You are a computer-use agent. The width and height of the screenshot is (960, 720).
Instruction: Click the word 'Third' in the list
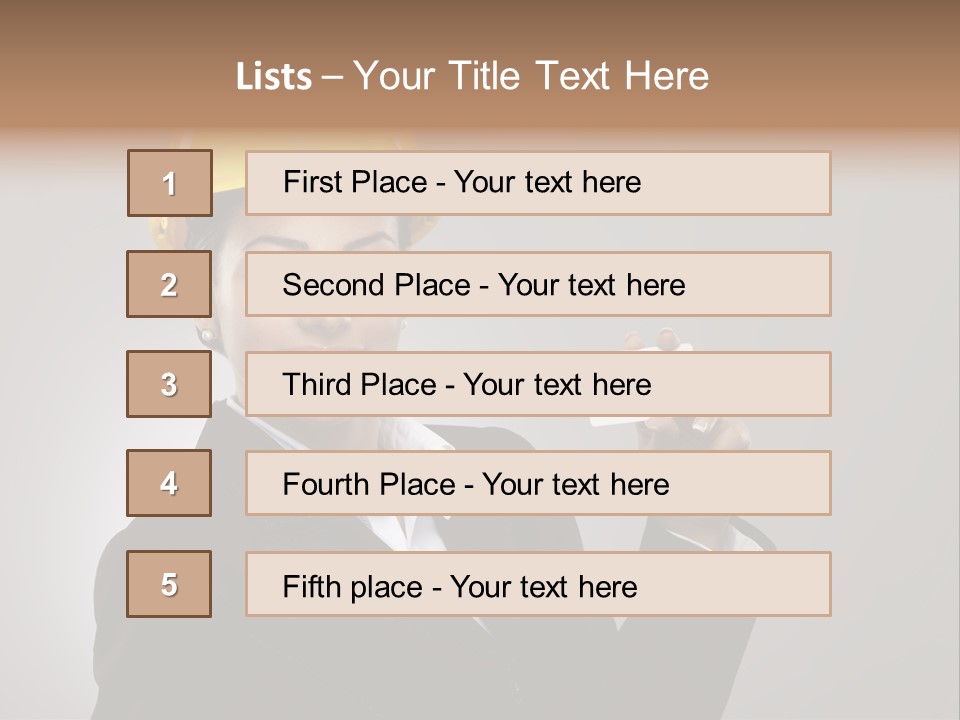click(x=318, y=385)
